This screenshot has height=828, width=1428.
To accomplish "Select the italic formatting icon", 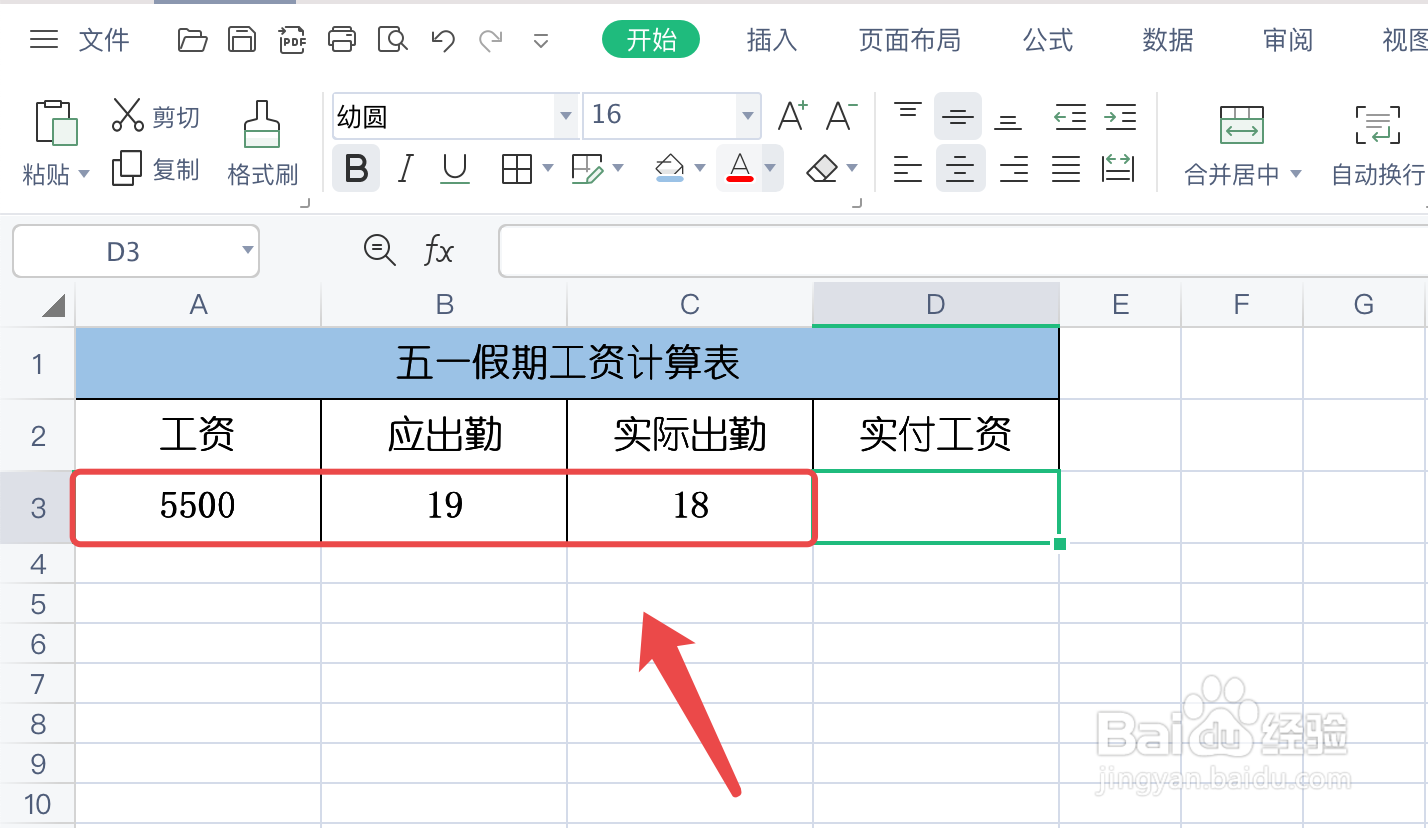I will (x=405, y=168).
